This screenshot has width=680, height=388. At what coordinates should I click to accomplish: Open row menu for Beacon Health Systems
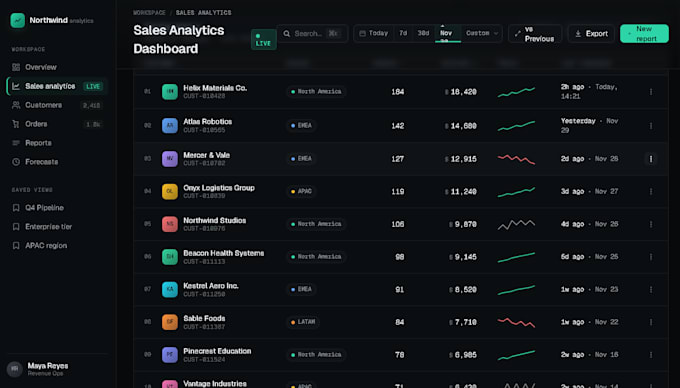(x=651, y=257)
